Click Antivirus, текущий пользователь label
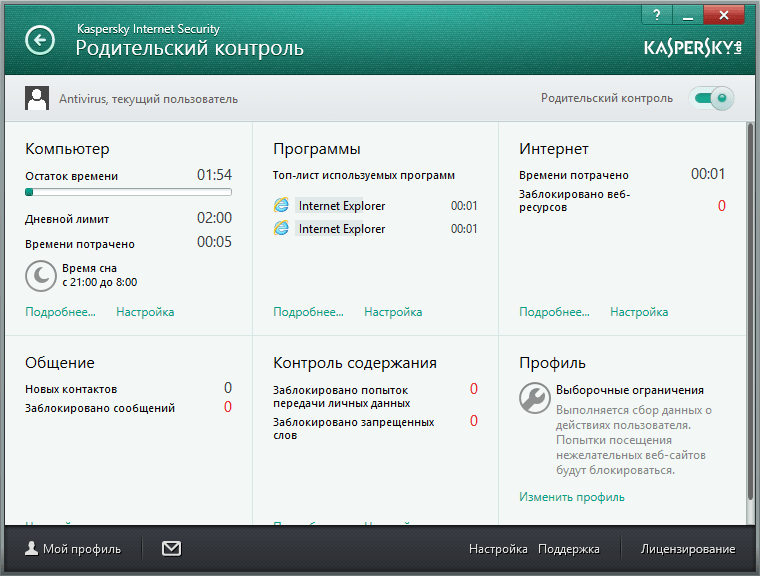Viewport: 760px width, 576px height. [148, 99]
